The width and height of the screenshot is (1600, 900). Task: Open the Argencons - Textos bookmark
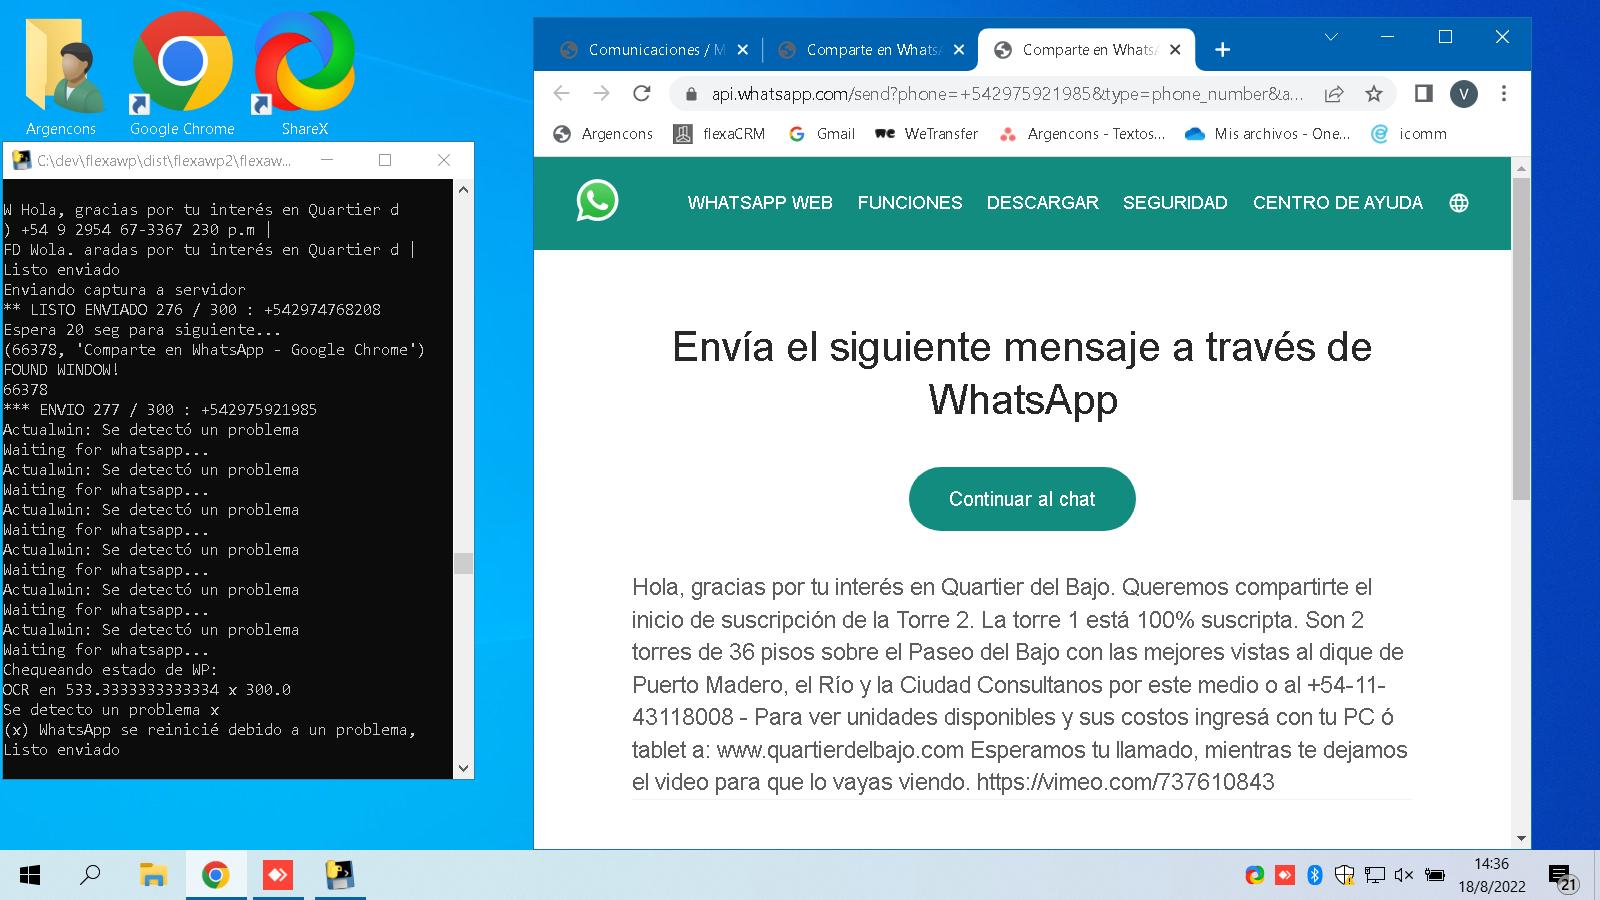[1082, 134]
